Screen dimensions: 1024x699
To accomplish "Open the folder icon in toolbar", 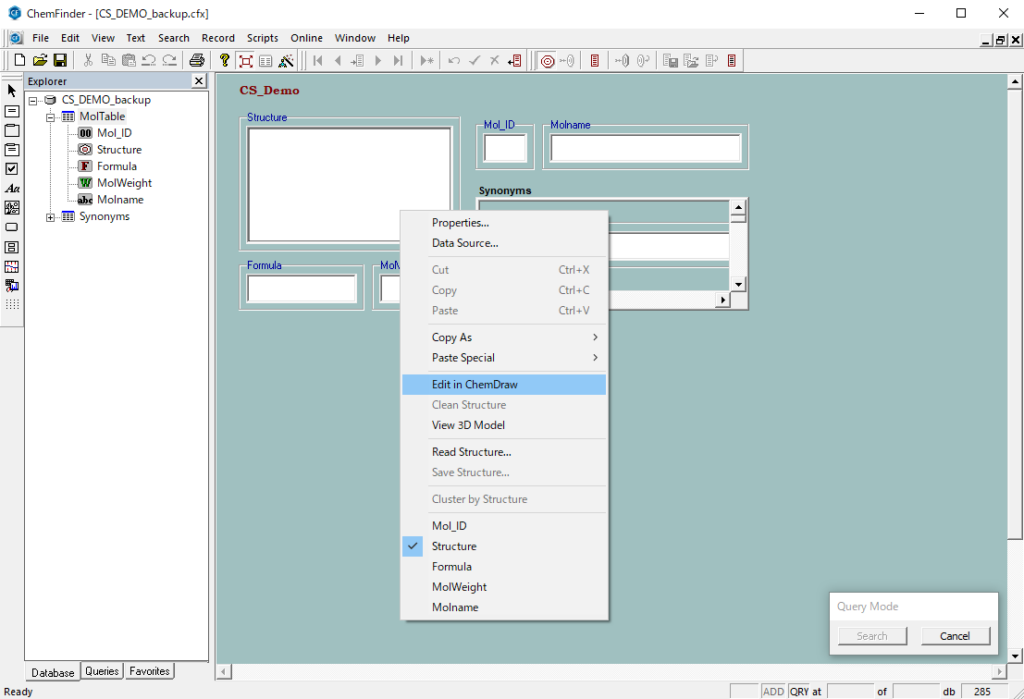I will [x=40, y=61].
